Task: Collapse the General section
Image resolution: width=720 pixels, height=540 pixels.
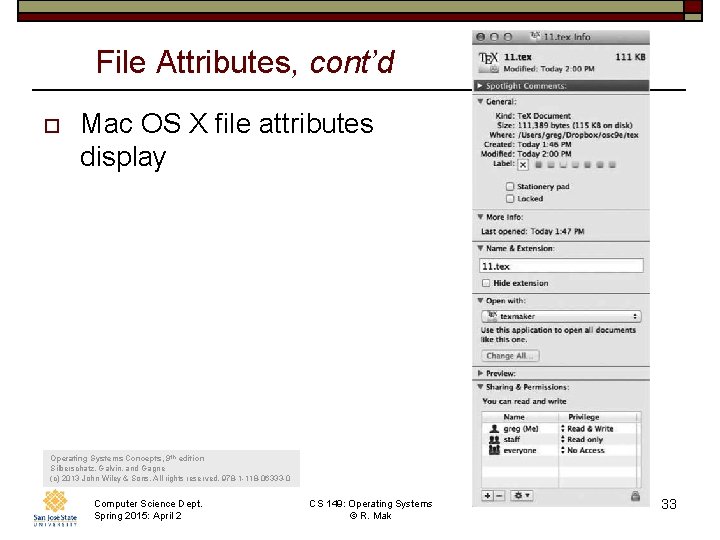Action: tap(480, 101)
